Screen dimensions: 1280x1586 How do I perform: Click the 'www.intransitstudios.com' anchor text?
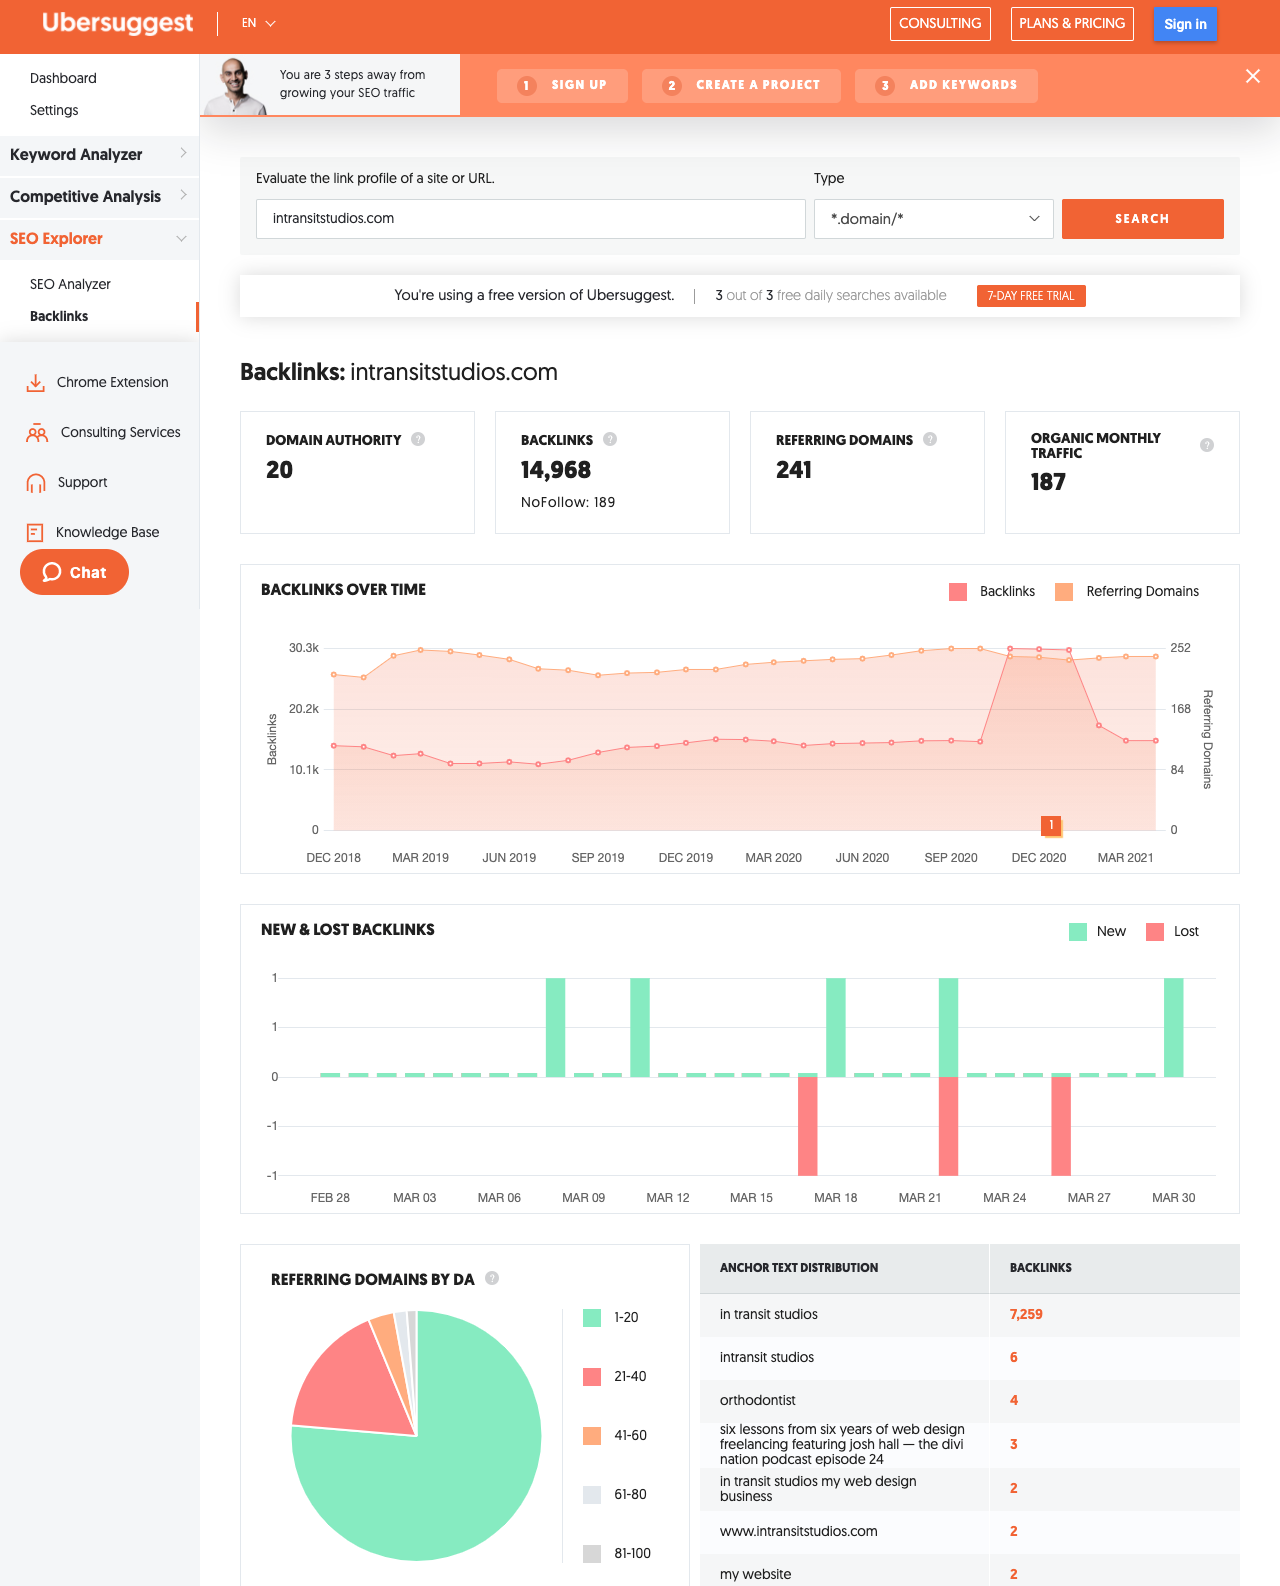(x=799, y=1531)
